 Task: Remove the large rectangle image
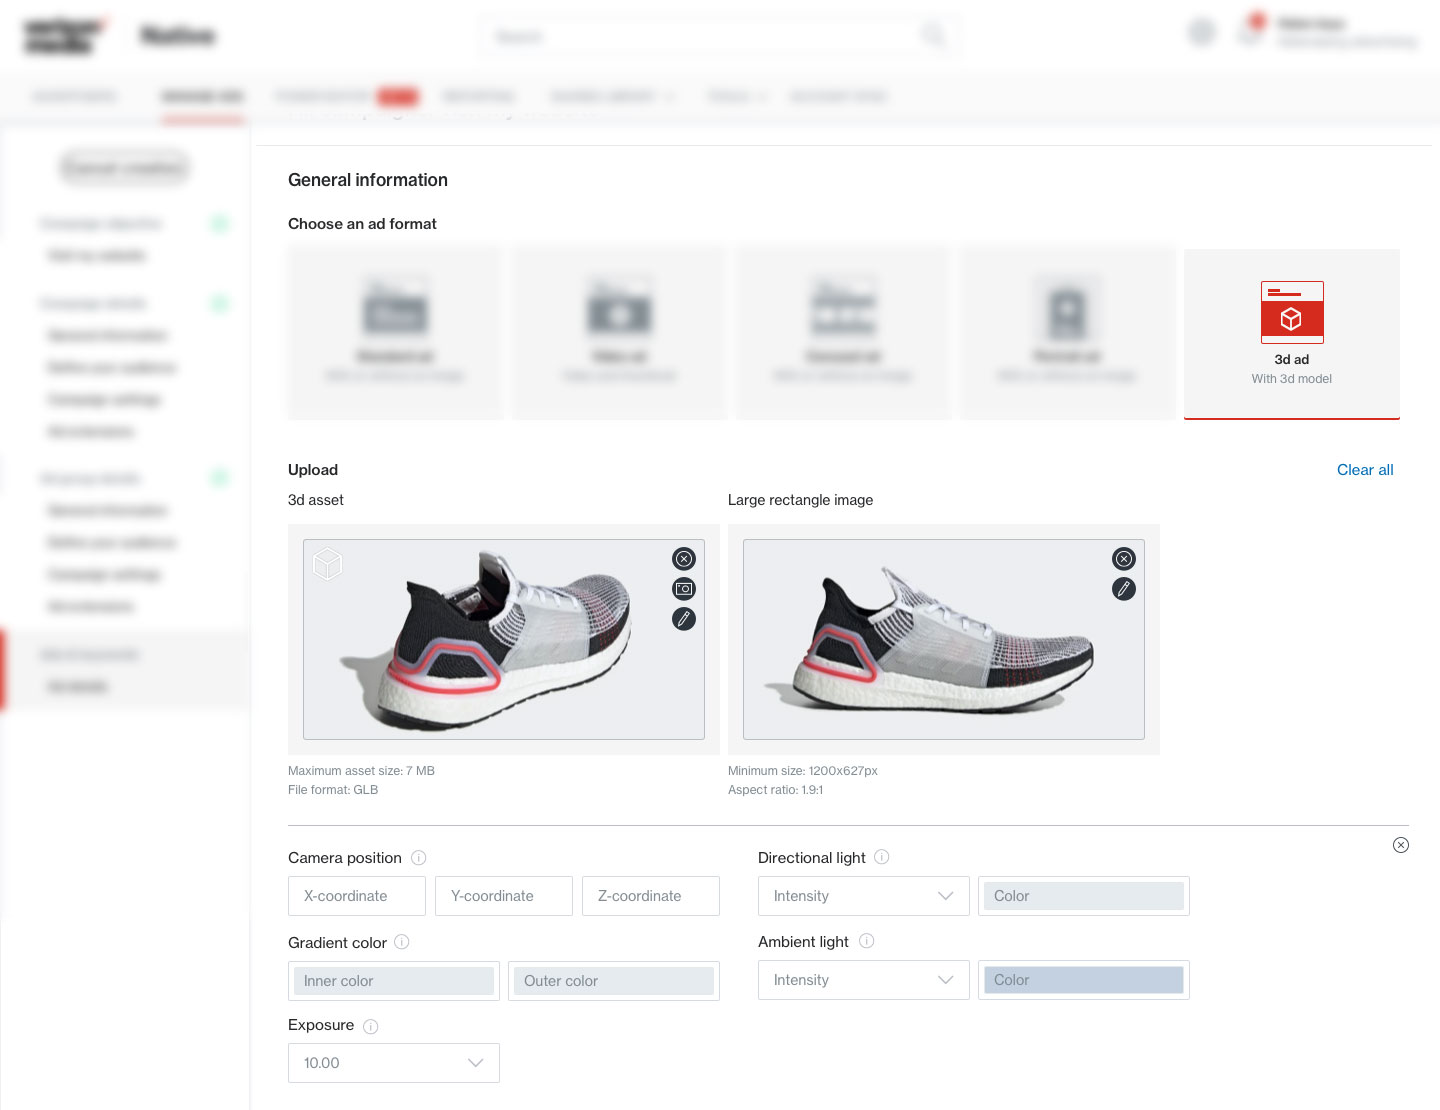pyautogui.click(x=1124, y=559)
